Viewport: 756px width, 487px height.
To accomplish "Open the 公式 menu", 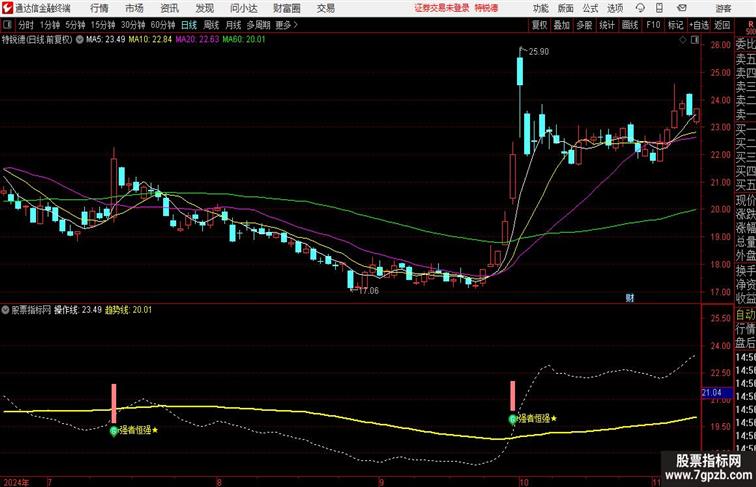I will pyautogui.click(x=590, y=8).
